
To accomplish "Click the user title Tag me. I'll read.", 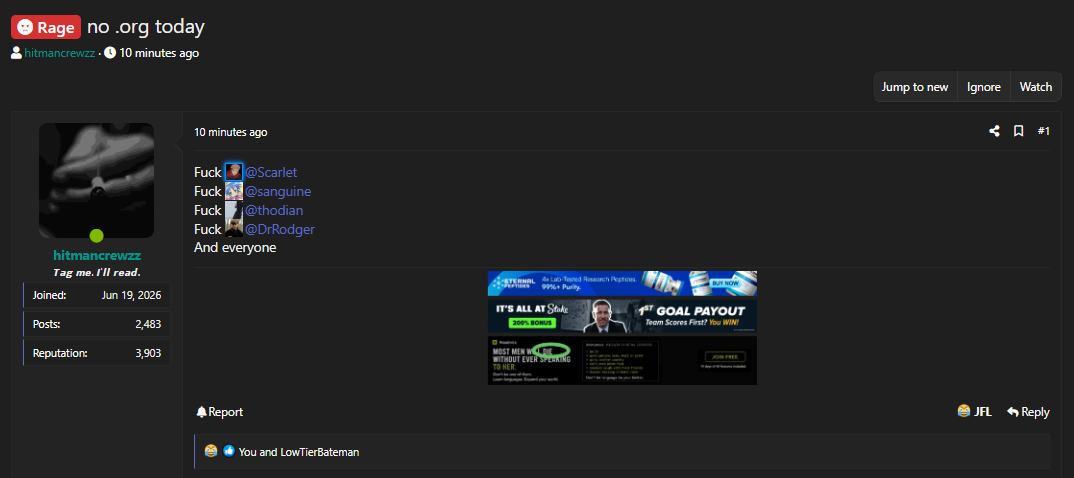I will point(97,273).
